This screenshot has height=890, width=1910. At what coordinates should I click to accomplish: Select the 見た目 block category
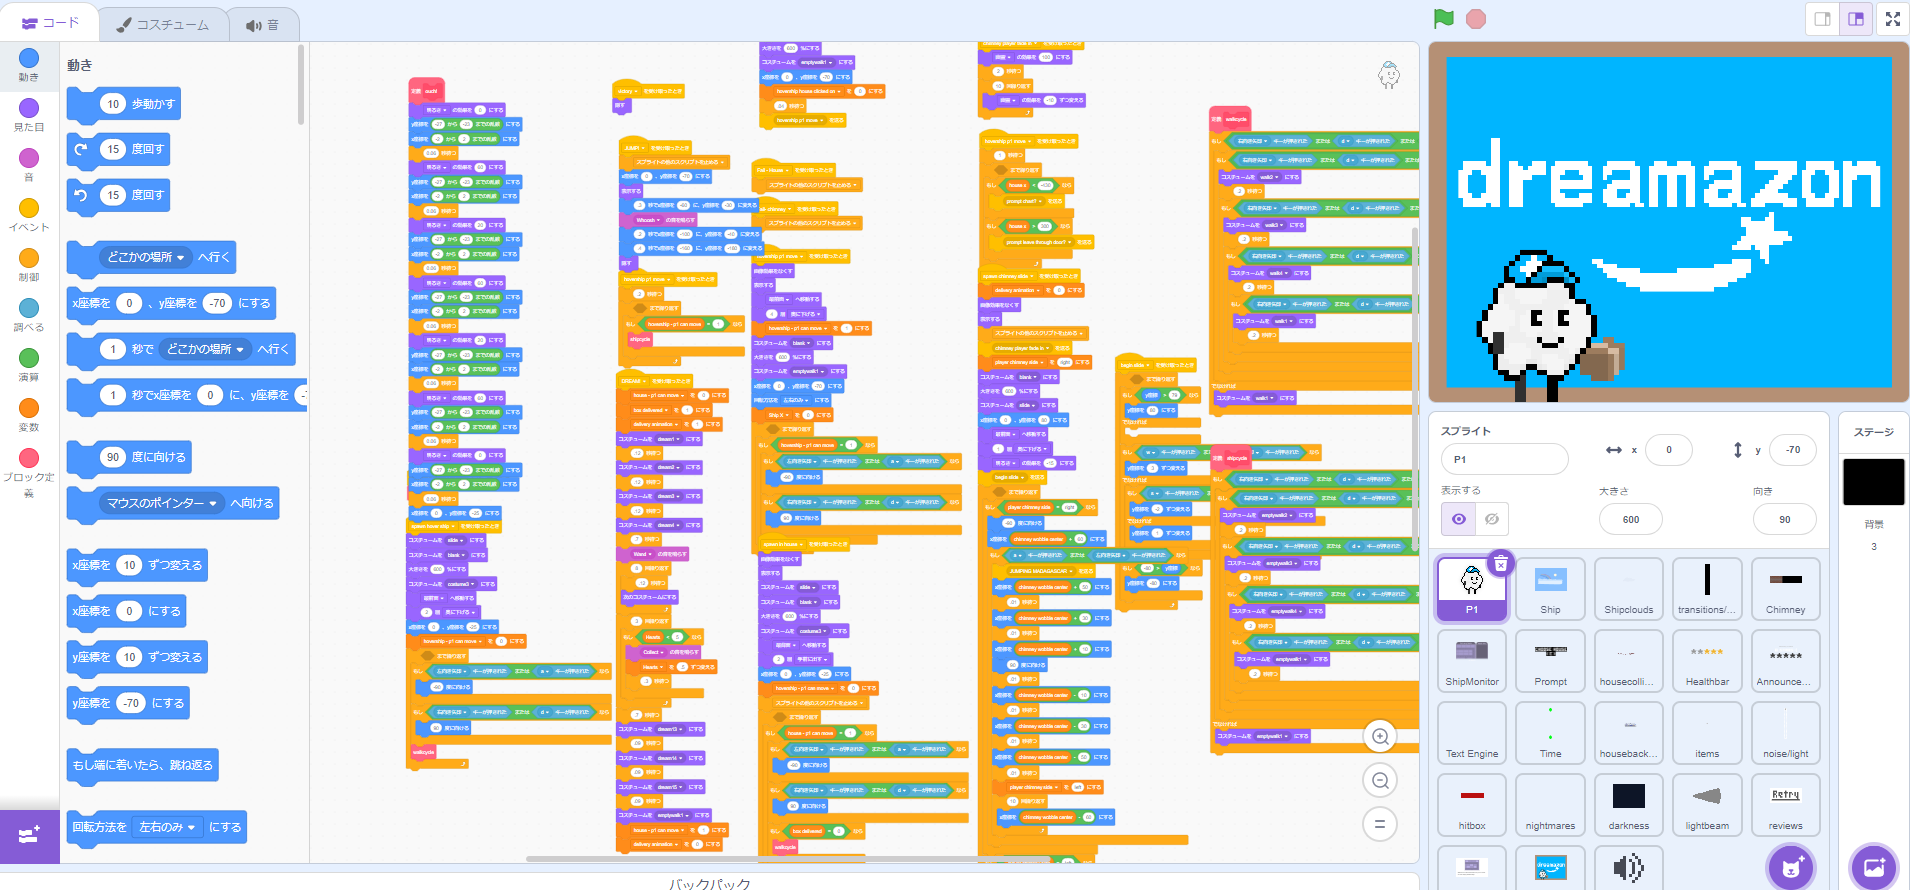29,127
